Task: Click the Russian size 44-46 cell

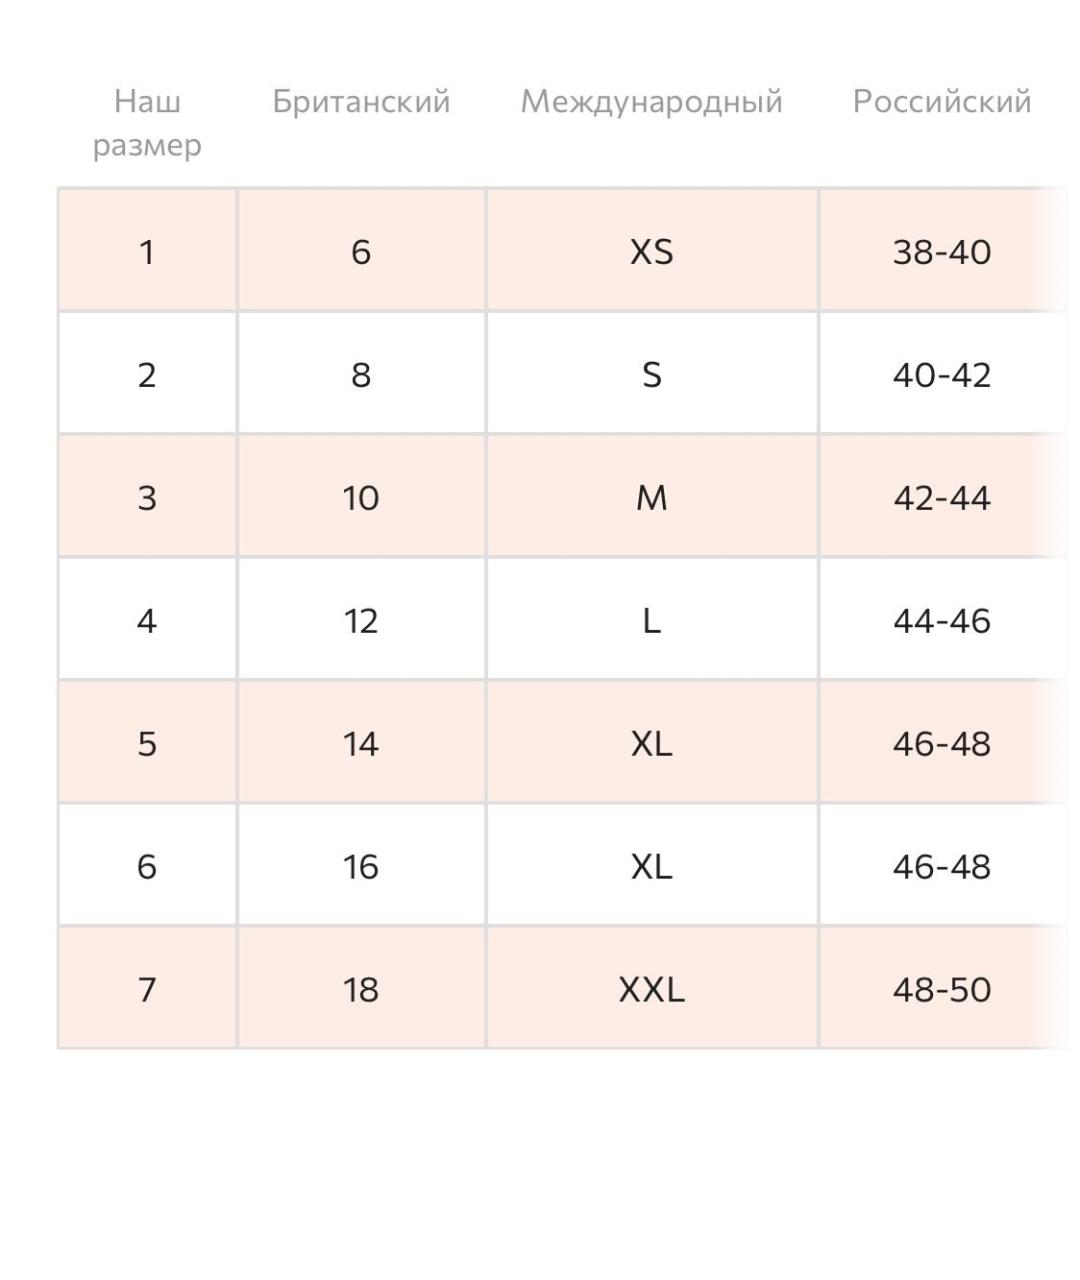Action: 941,621
